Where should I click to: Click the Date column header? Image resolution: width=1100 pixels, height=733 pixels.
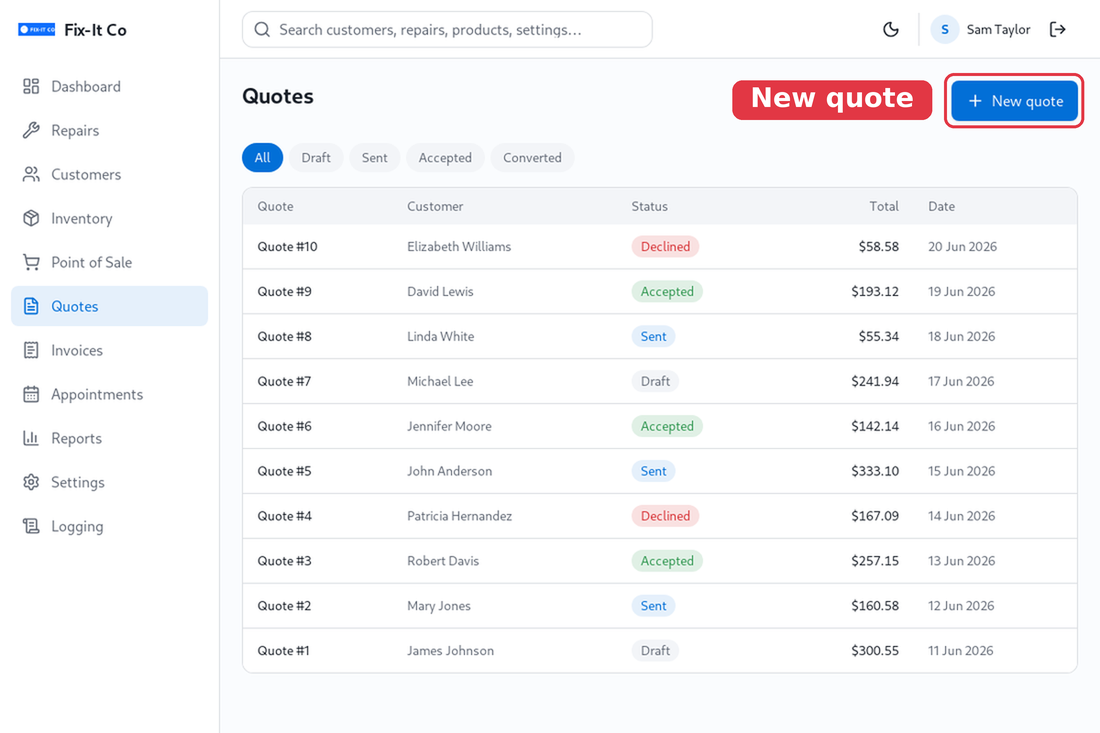(941, 206)
